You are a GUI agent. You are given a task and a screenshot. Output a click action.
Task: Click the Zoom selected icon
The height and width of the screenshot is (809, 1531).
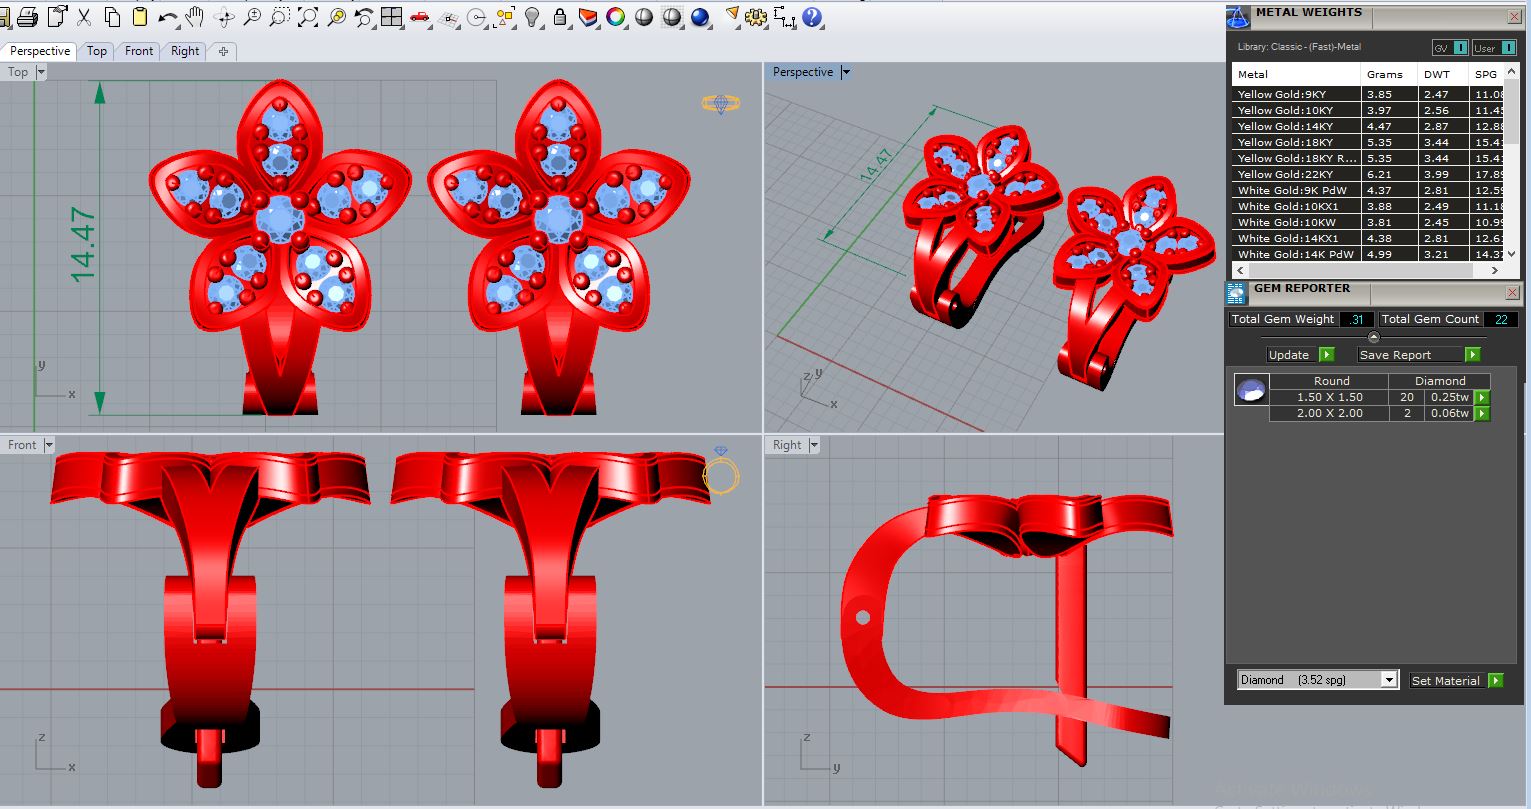pos(336,17)
